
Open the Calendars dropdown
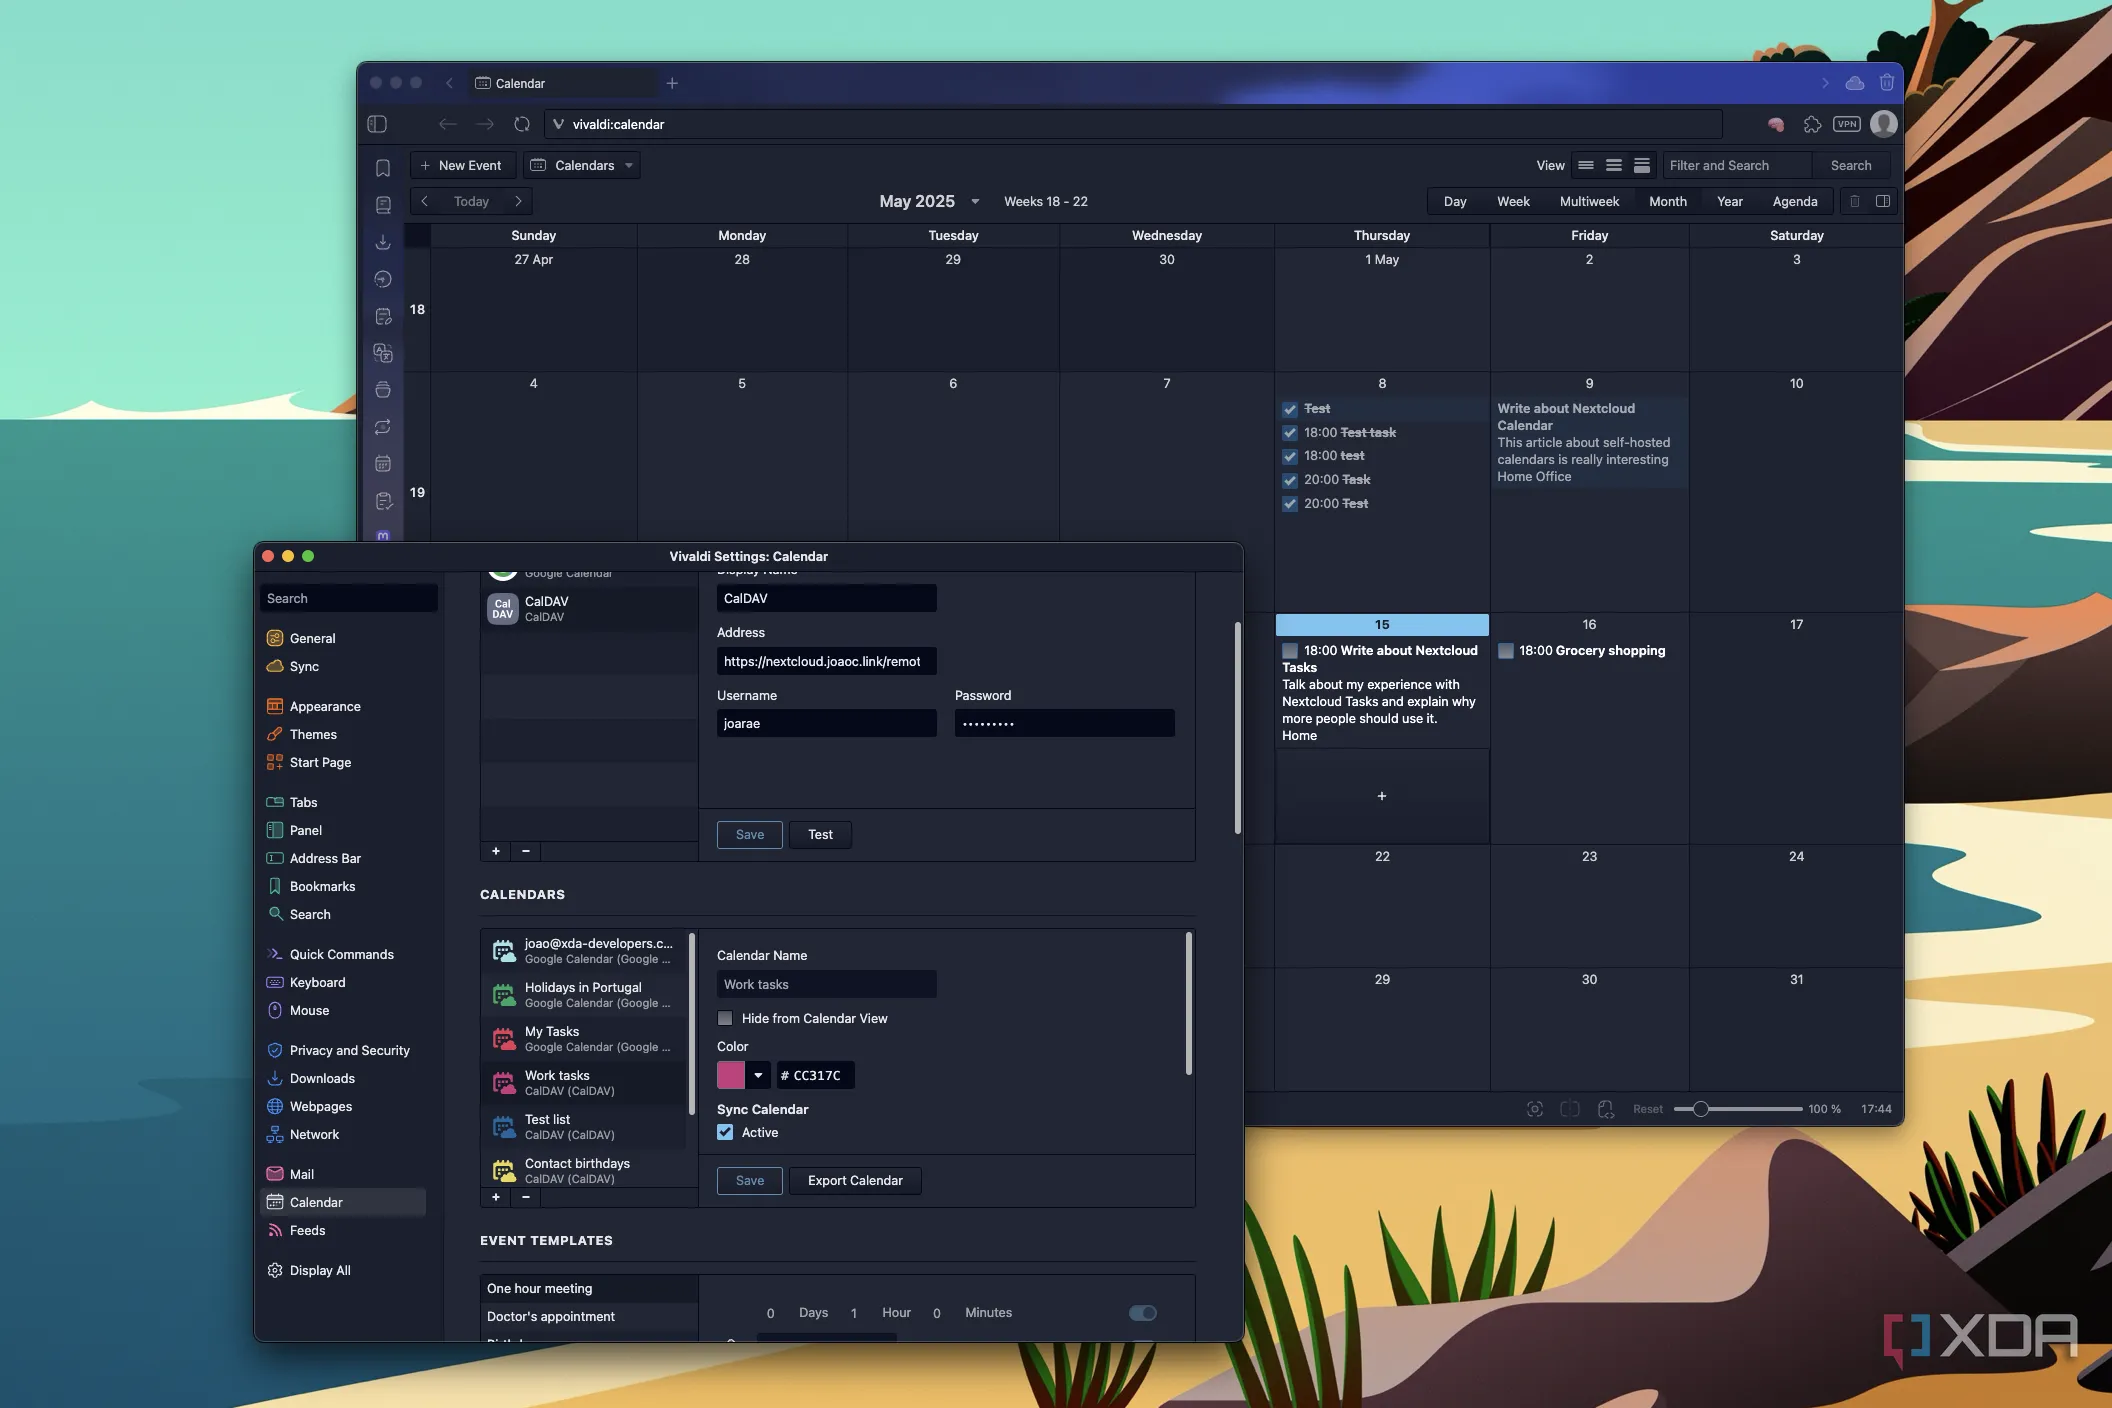[x=582, y=165]
